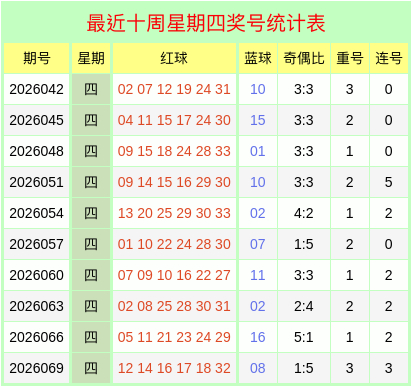Click the table title 最近十周星期四奖号统计表
Screen dimensions: 412x387
206,23
